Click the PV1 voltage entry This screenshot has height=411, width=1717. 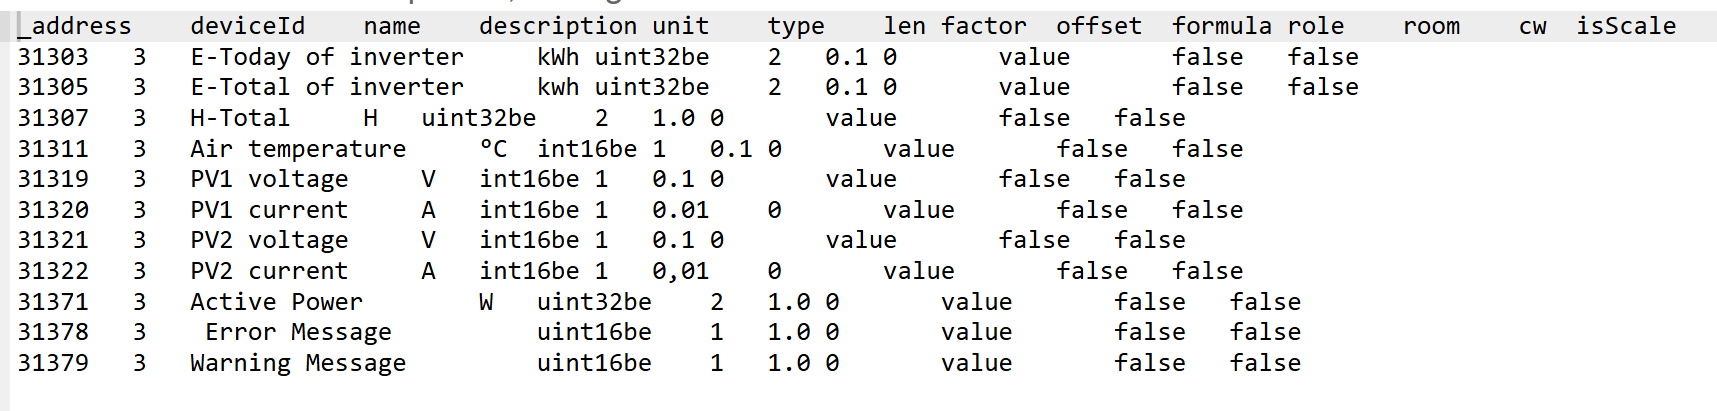[269, 179]
